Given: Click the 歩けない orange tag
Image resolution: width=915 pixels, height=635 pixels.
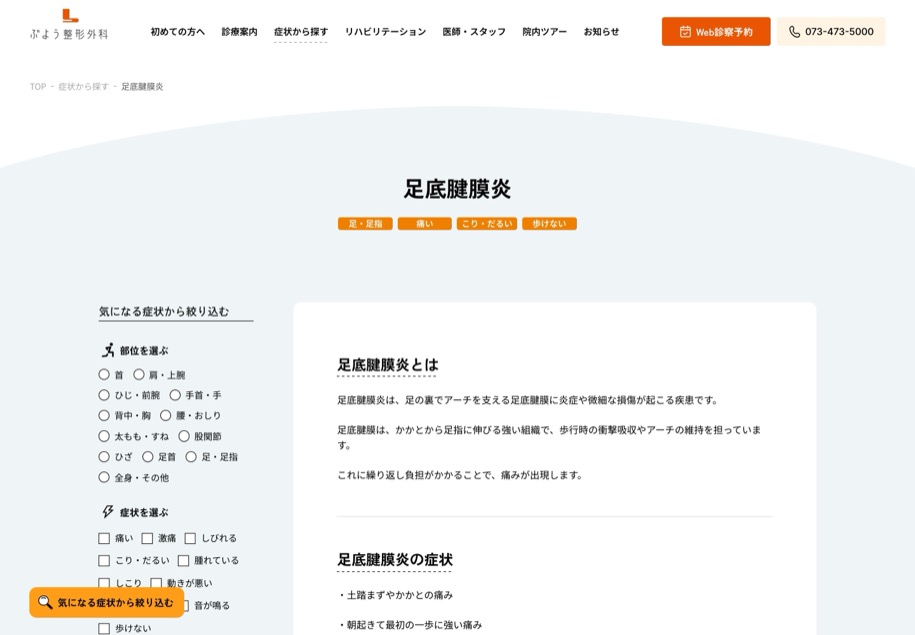Looking at the screenshot, I should [549, 224].
